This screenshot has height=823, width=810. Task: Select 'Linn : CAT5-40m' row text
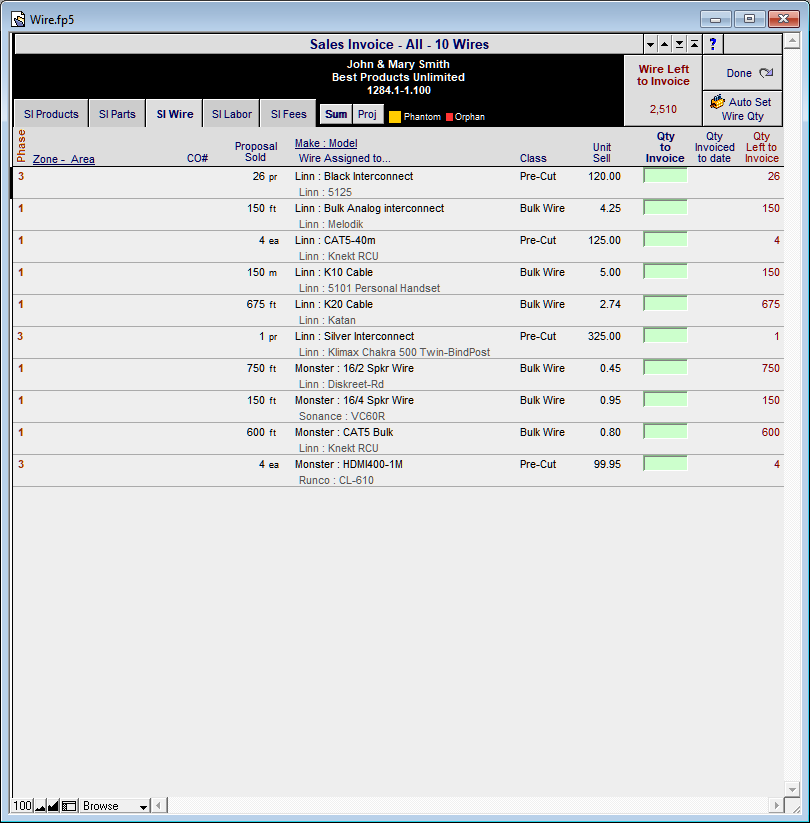(x=335, y=240)
